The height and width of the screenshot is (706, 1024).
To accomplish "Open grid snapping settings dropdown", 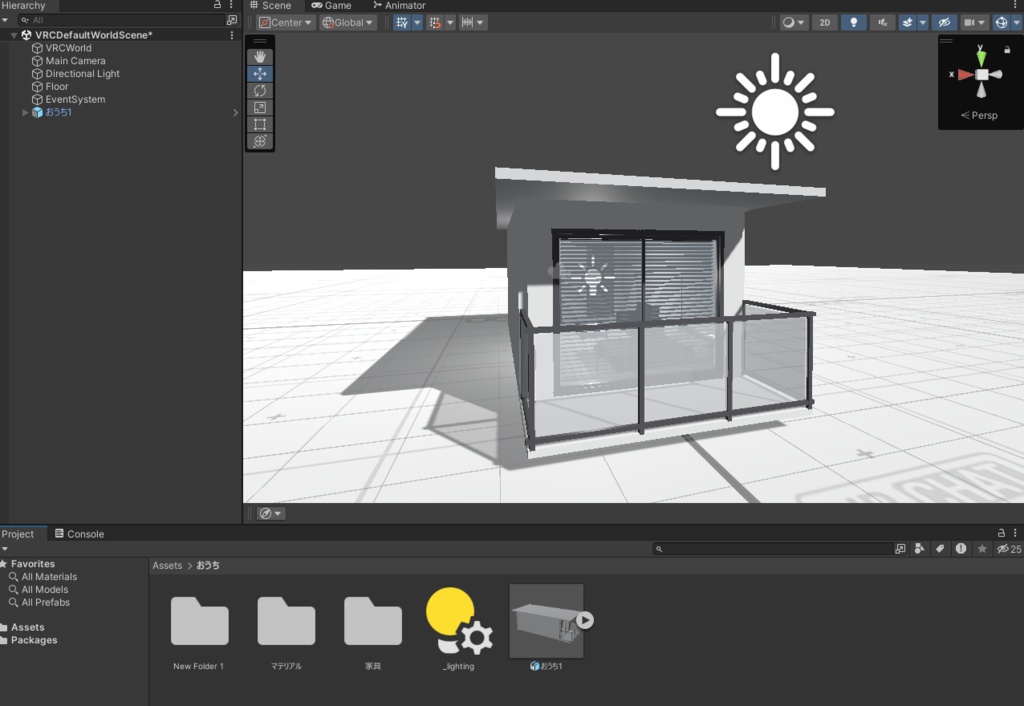I will click(450, 22).
